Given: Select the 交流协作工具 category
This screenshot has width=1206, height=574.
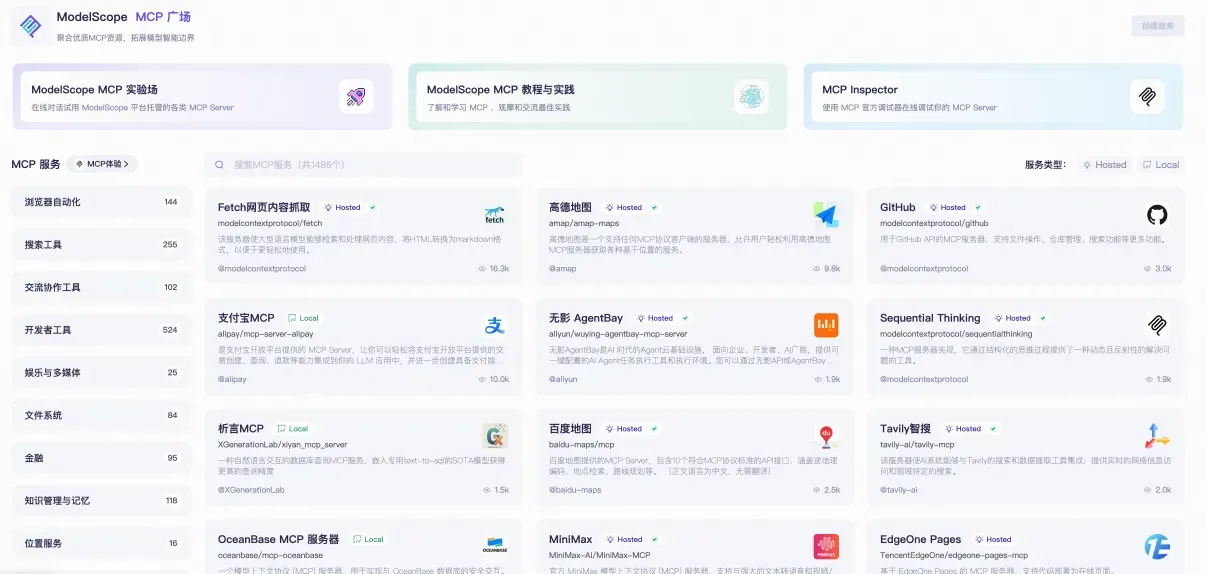Looking at the screenshot, I should tap(101, 287).
